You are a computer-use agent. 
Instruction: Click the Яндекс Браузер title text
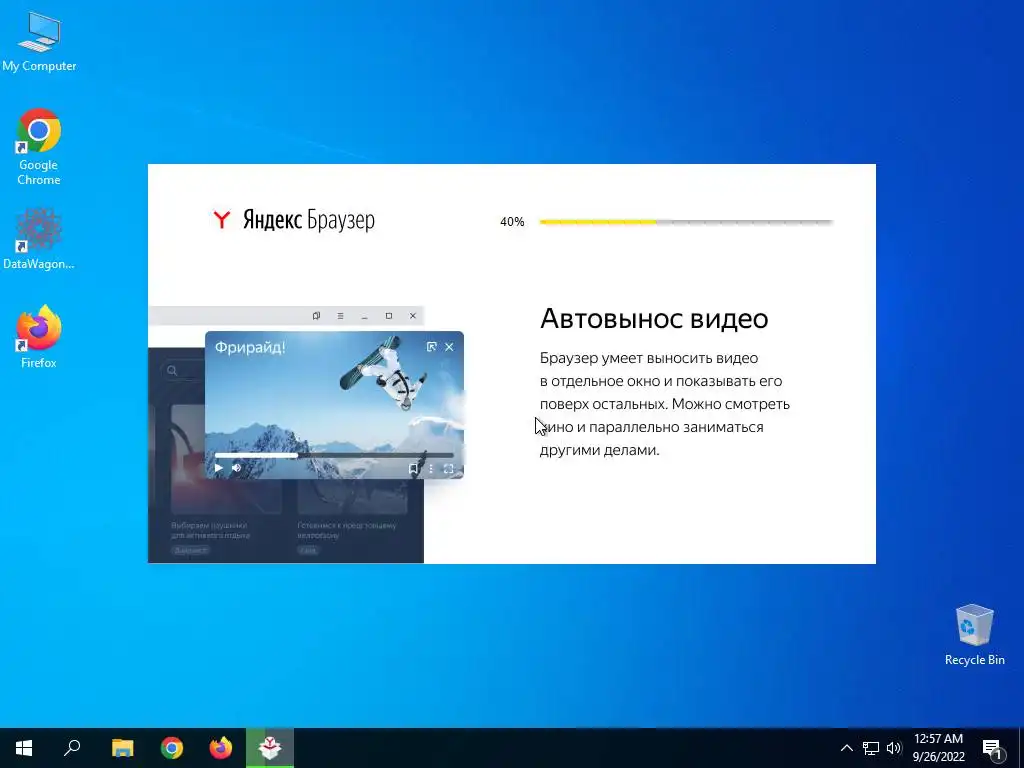coord(309,220)
